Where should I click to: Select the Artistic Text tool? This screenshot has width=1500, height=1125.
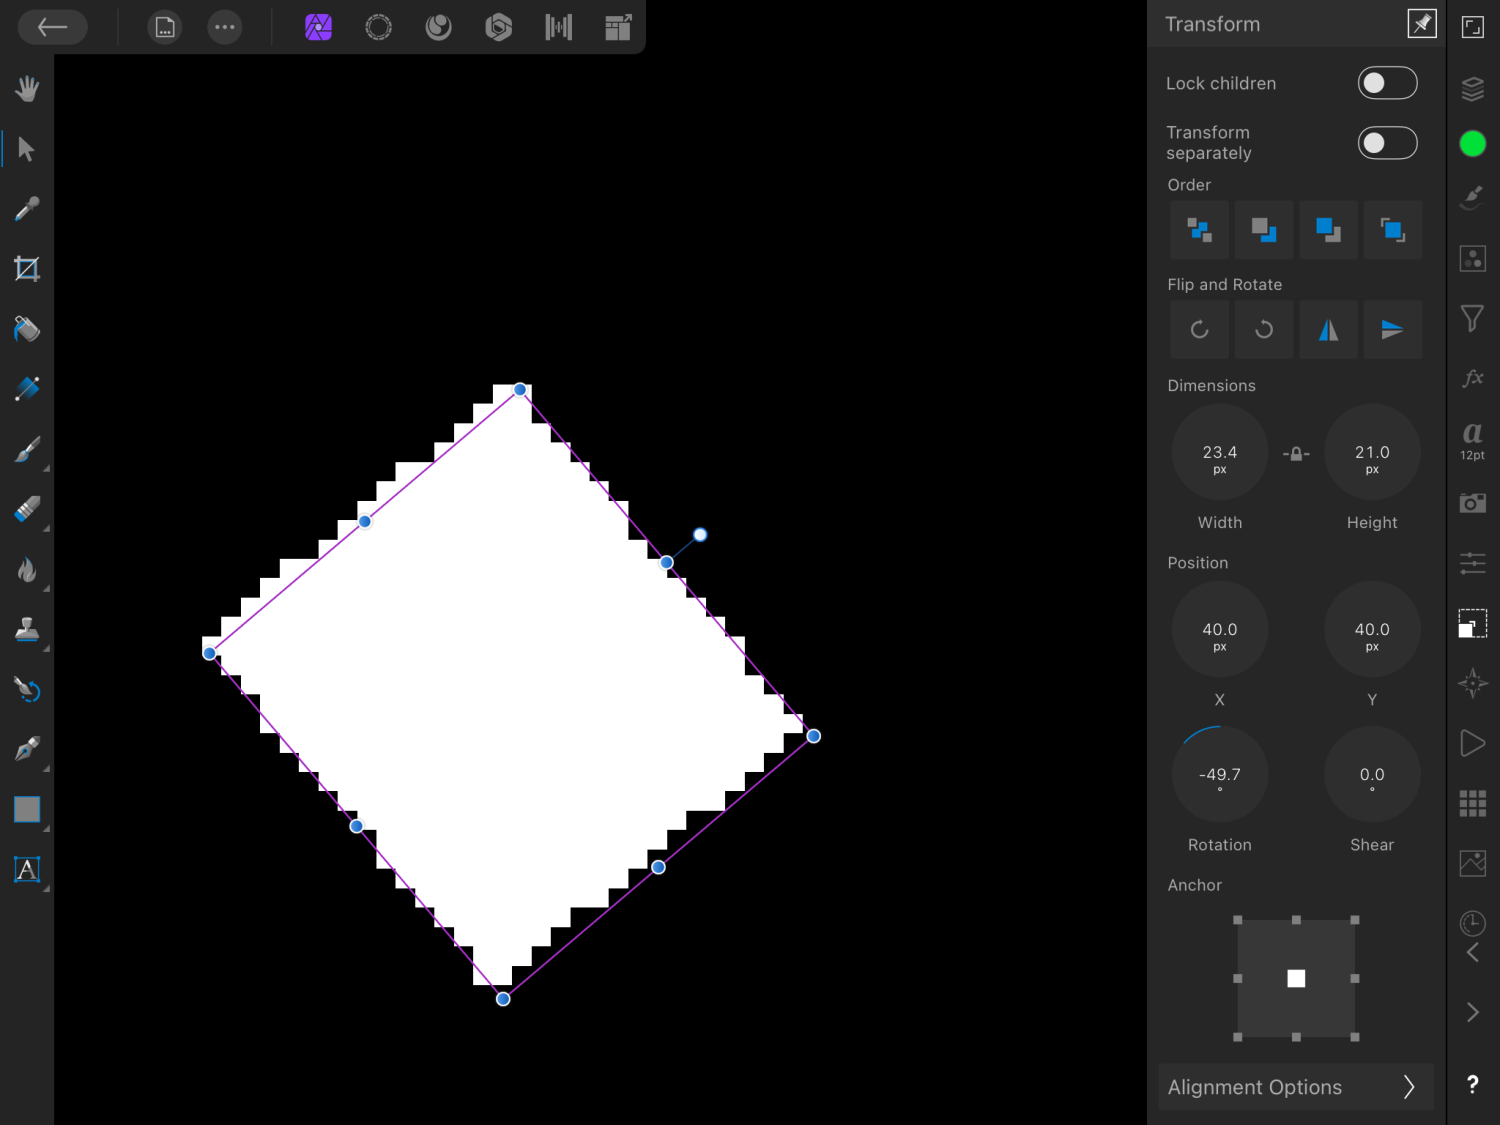coord(27,869)
